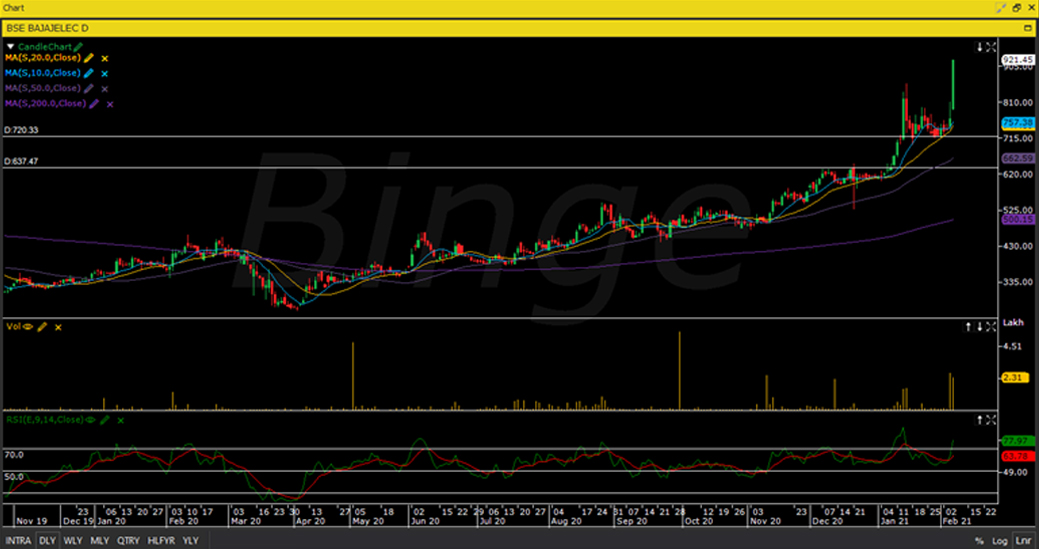Remove the RSI indicator
Viewport: 1039px width, 549px height.
[x=121, y=421]
